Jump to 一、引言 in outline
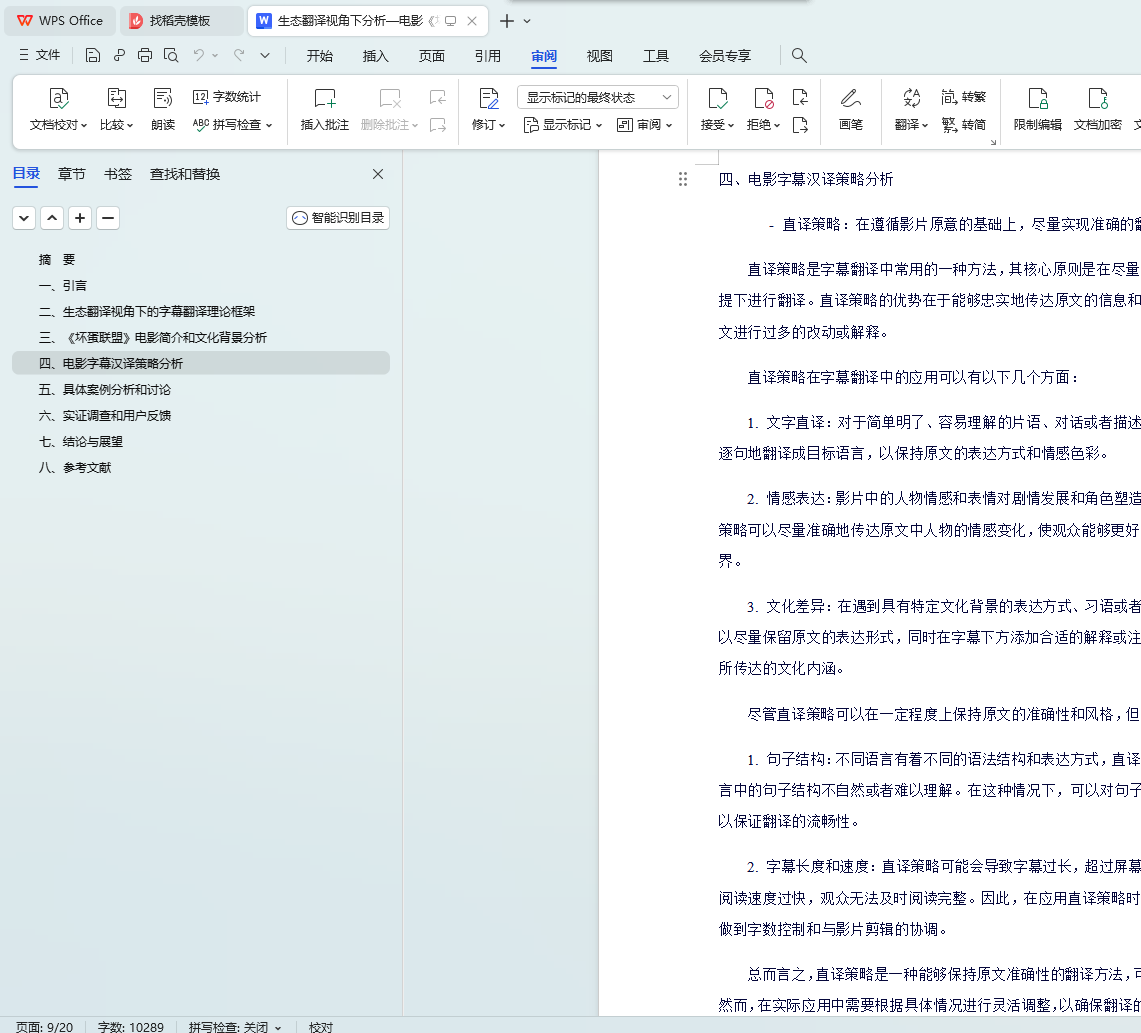 pos(63,286)
